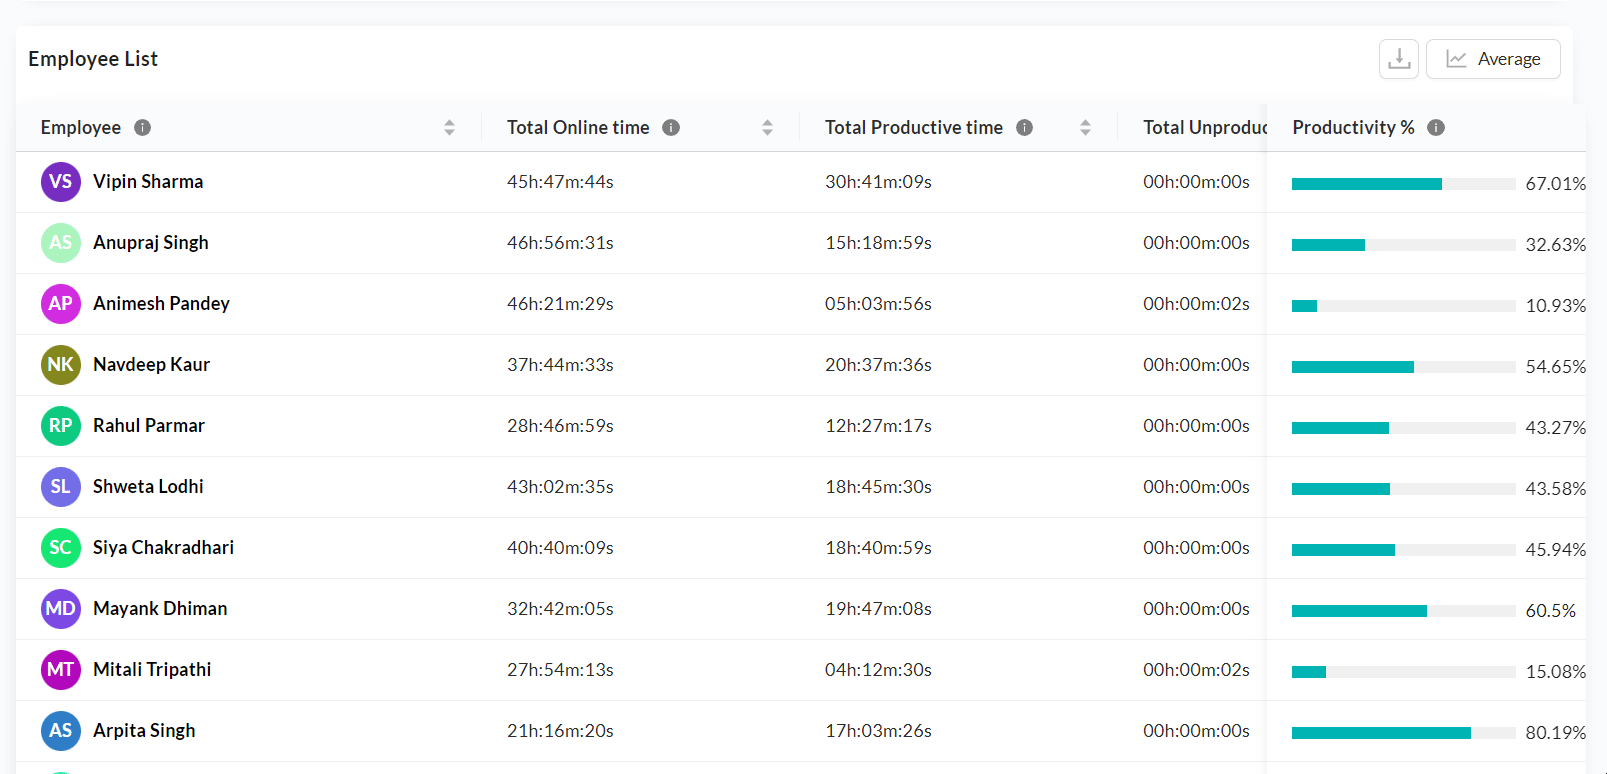The height and width of the screenshot is (774, 1607).
Task: Select online time 37h:44m:33s
Action: (x=560, y=365)
